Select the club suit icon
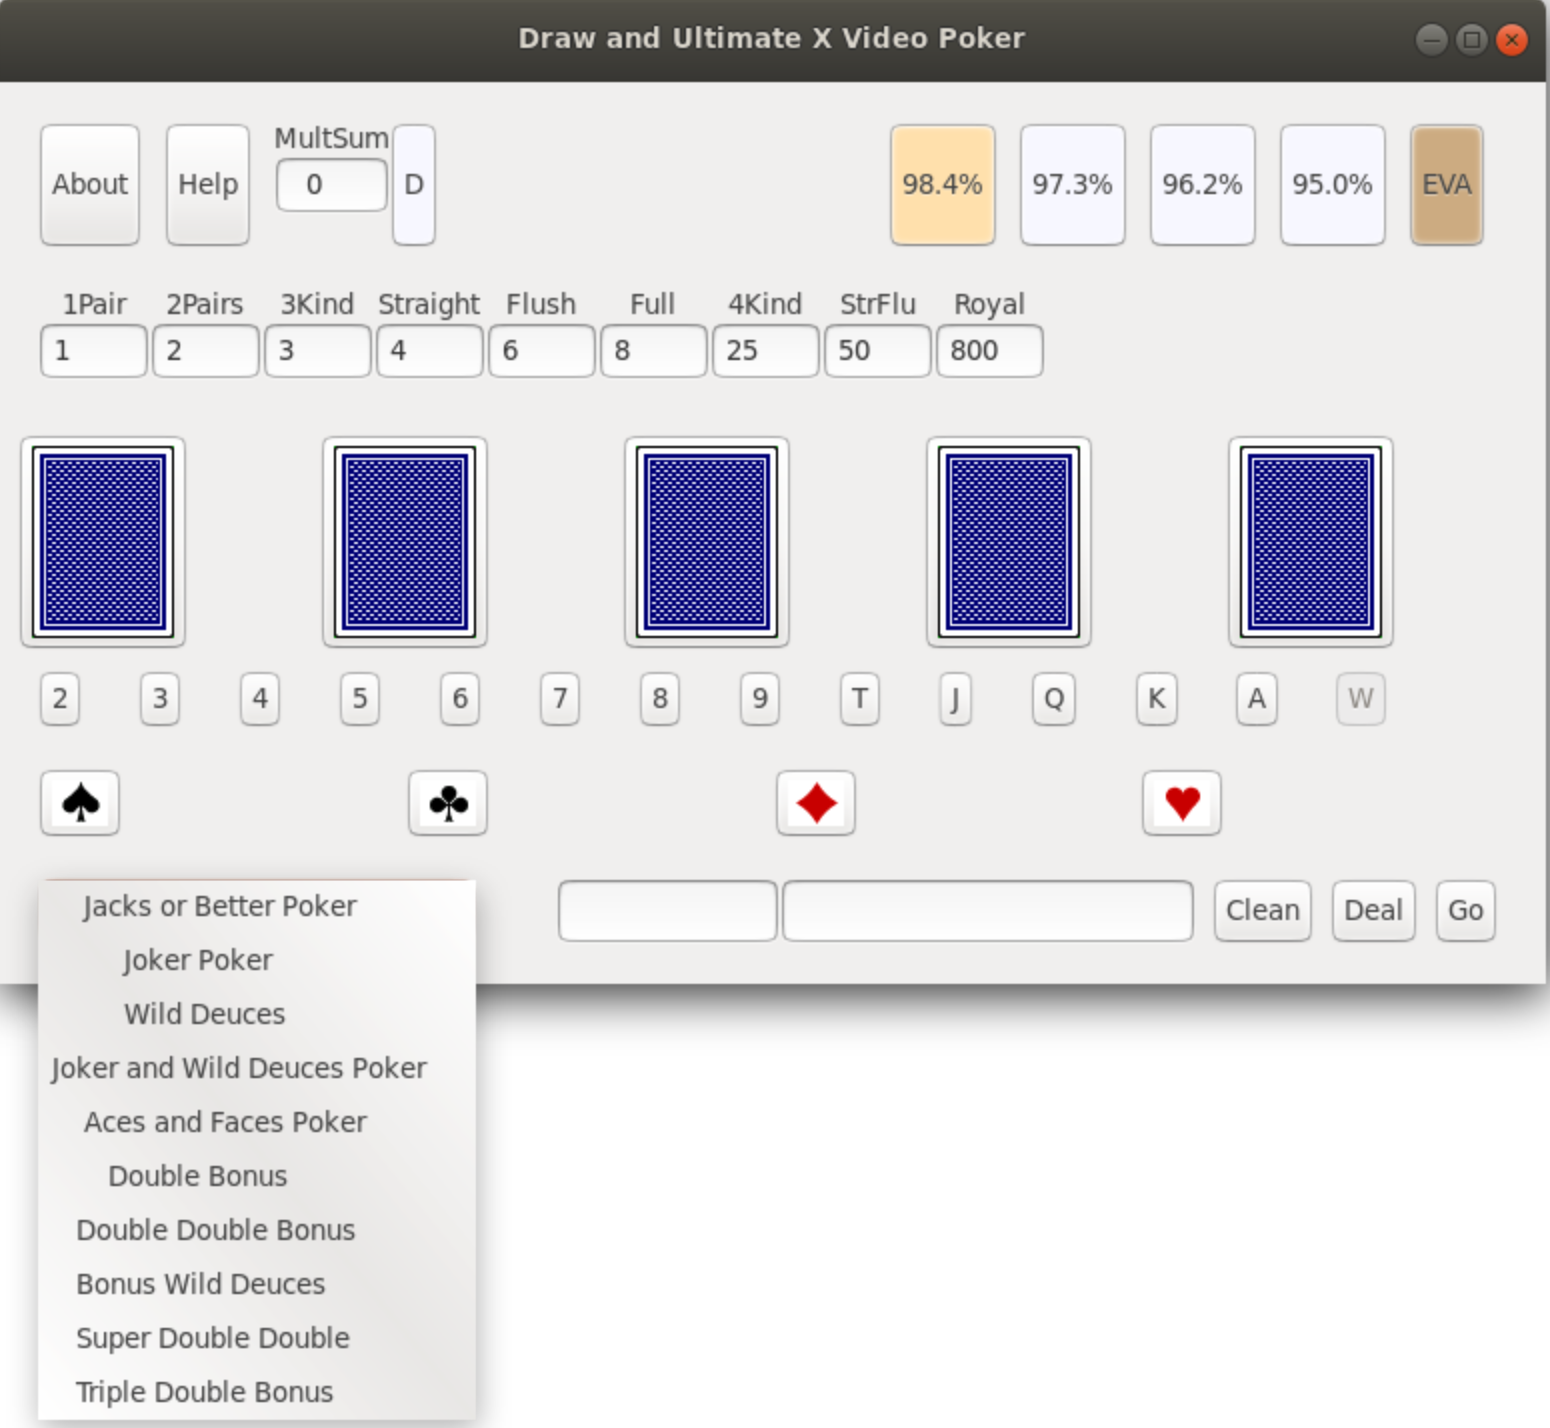Viewport: 1550px width, 1428px height. point(447,803)
